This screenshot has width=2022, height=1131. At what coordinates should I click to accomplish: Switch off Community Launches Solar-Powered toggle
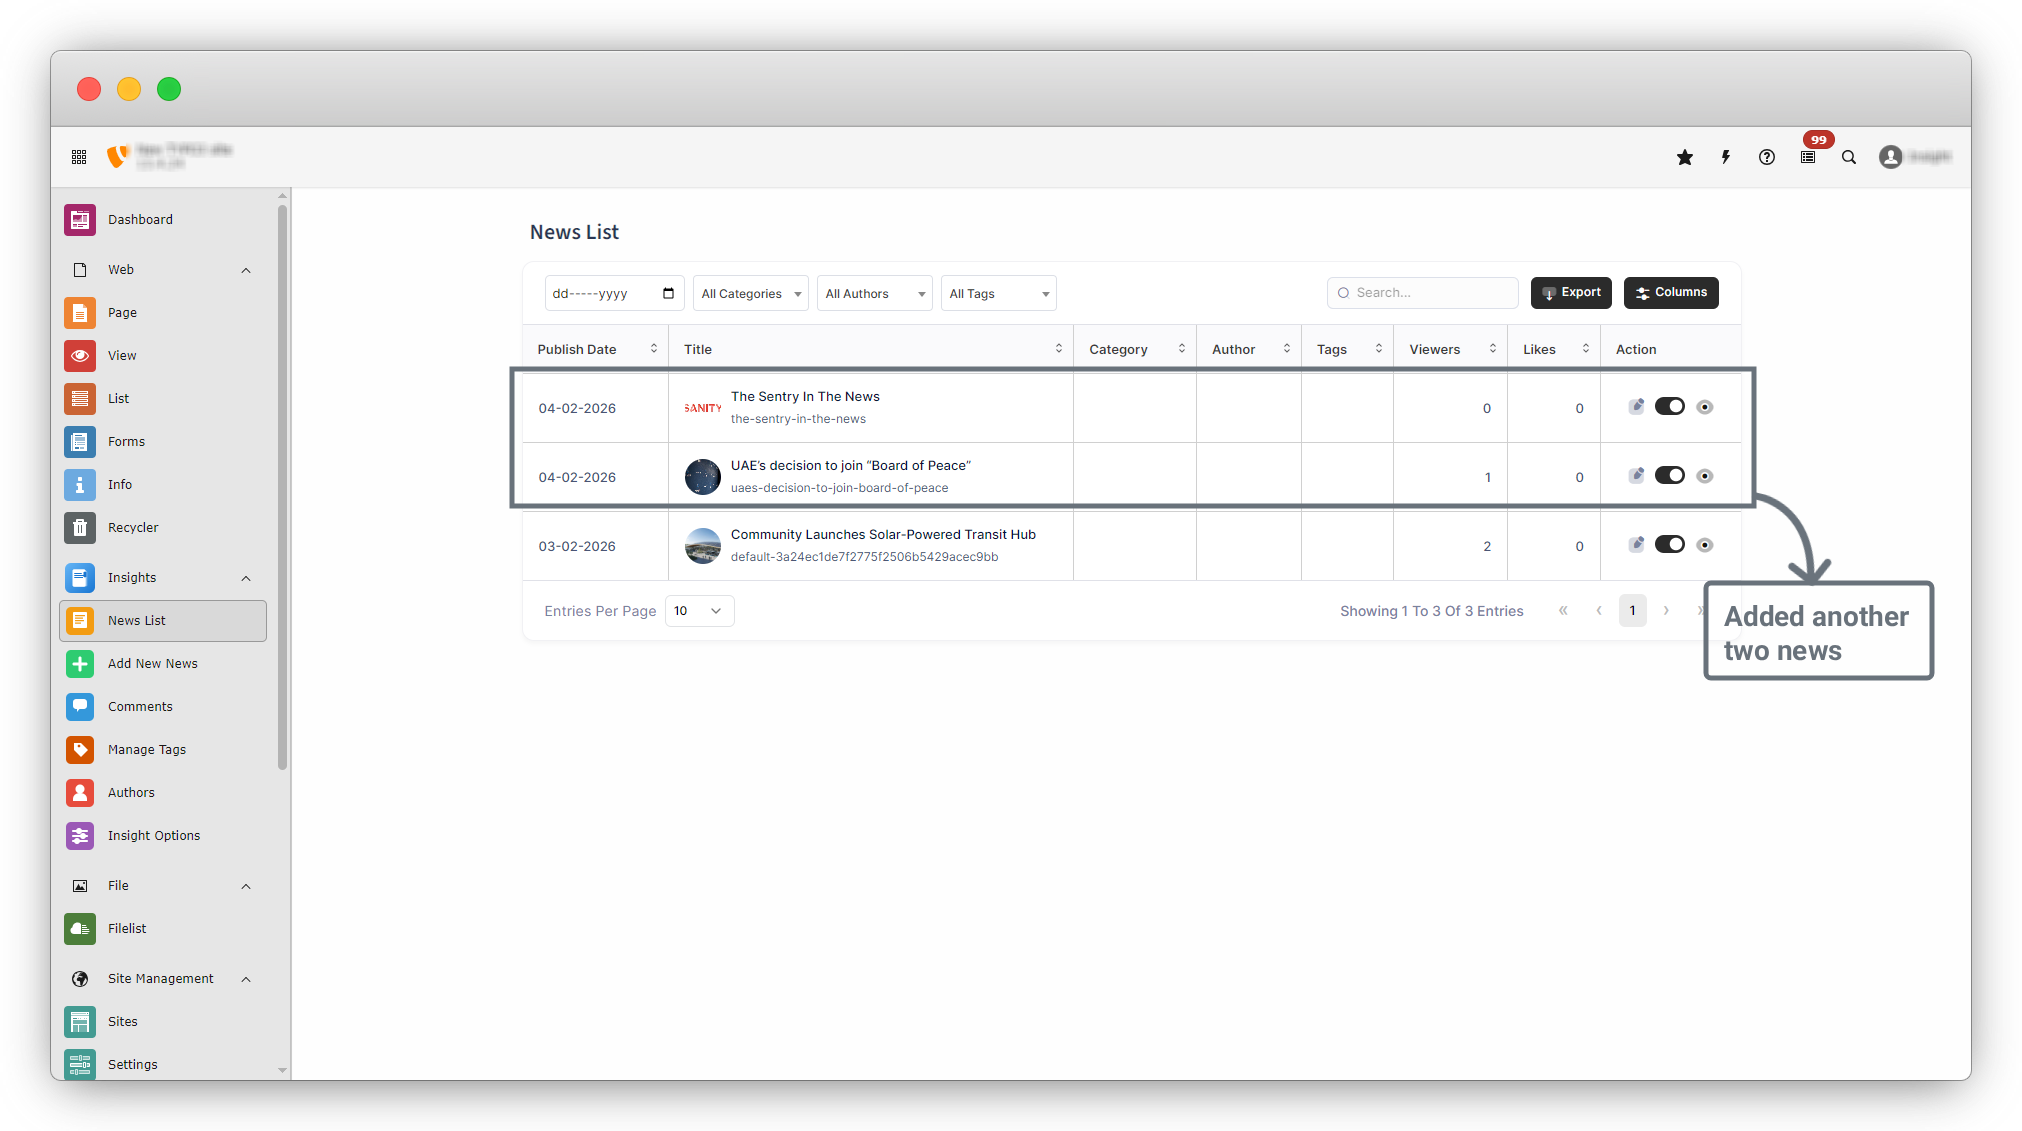tap(1669, 544)
